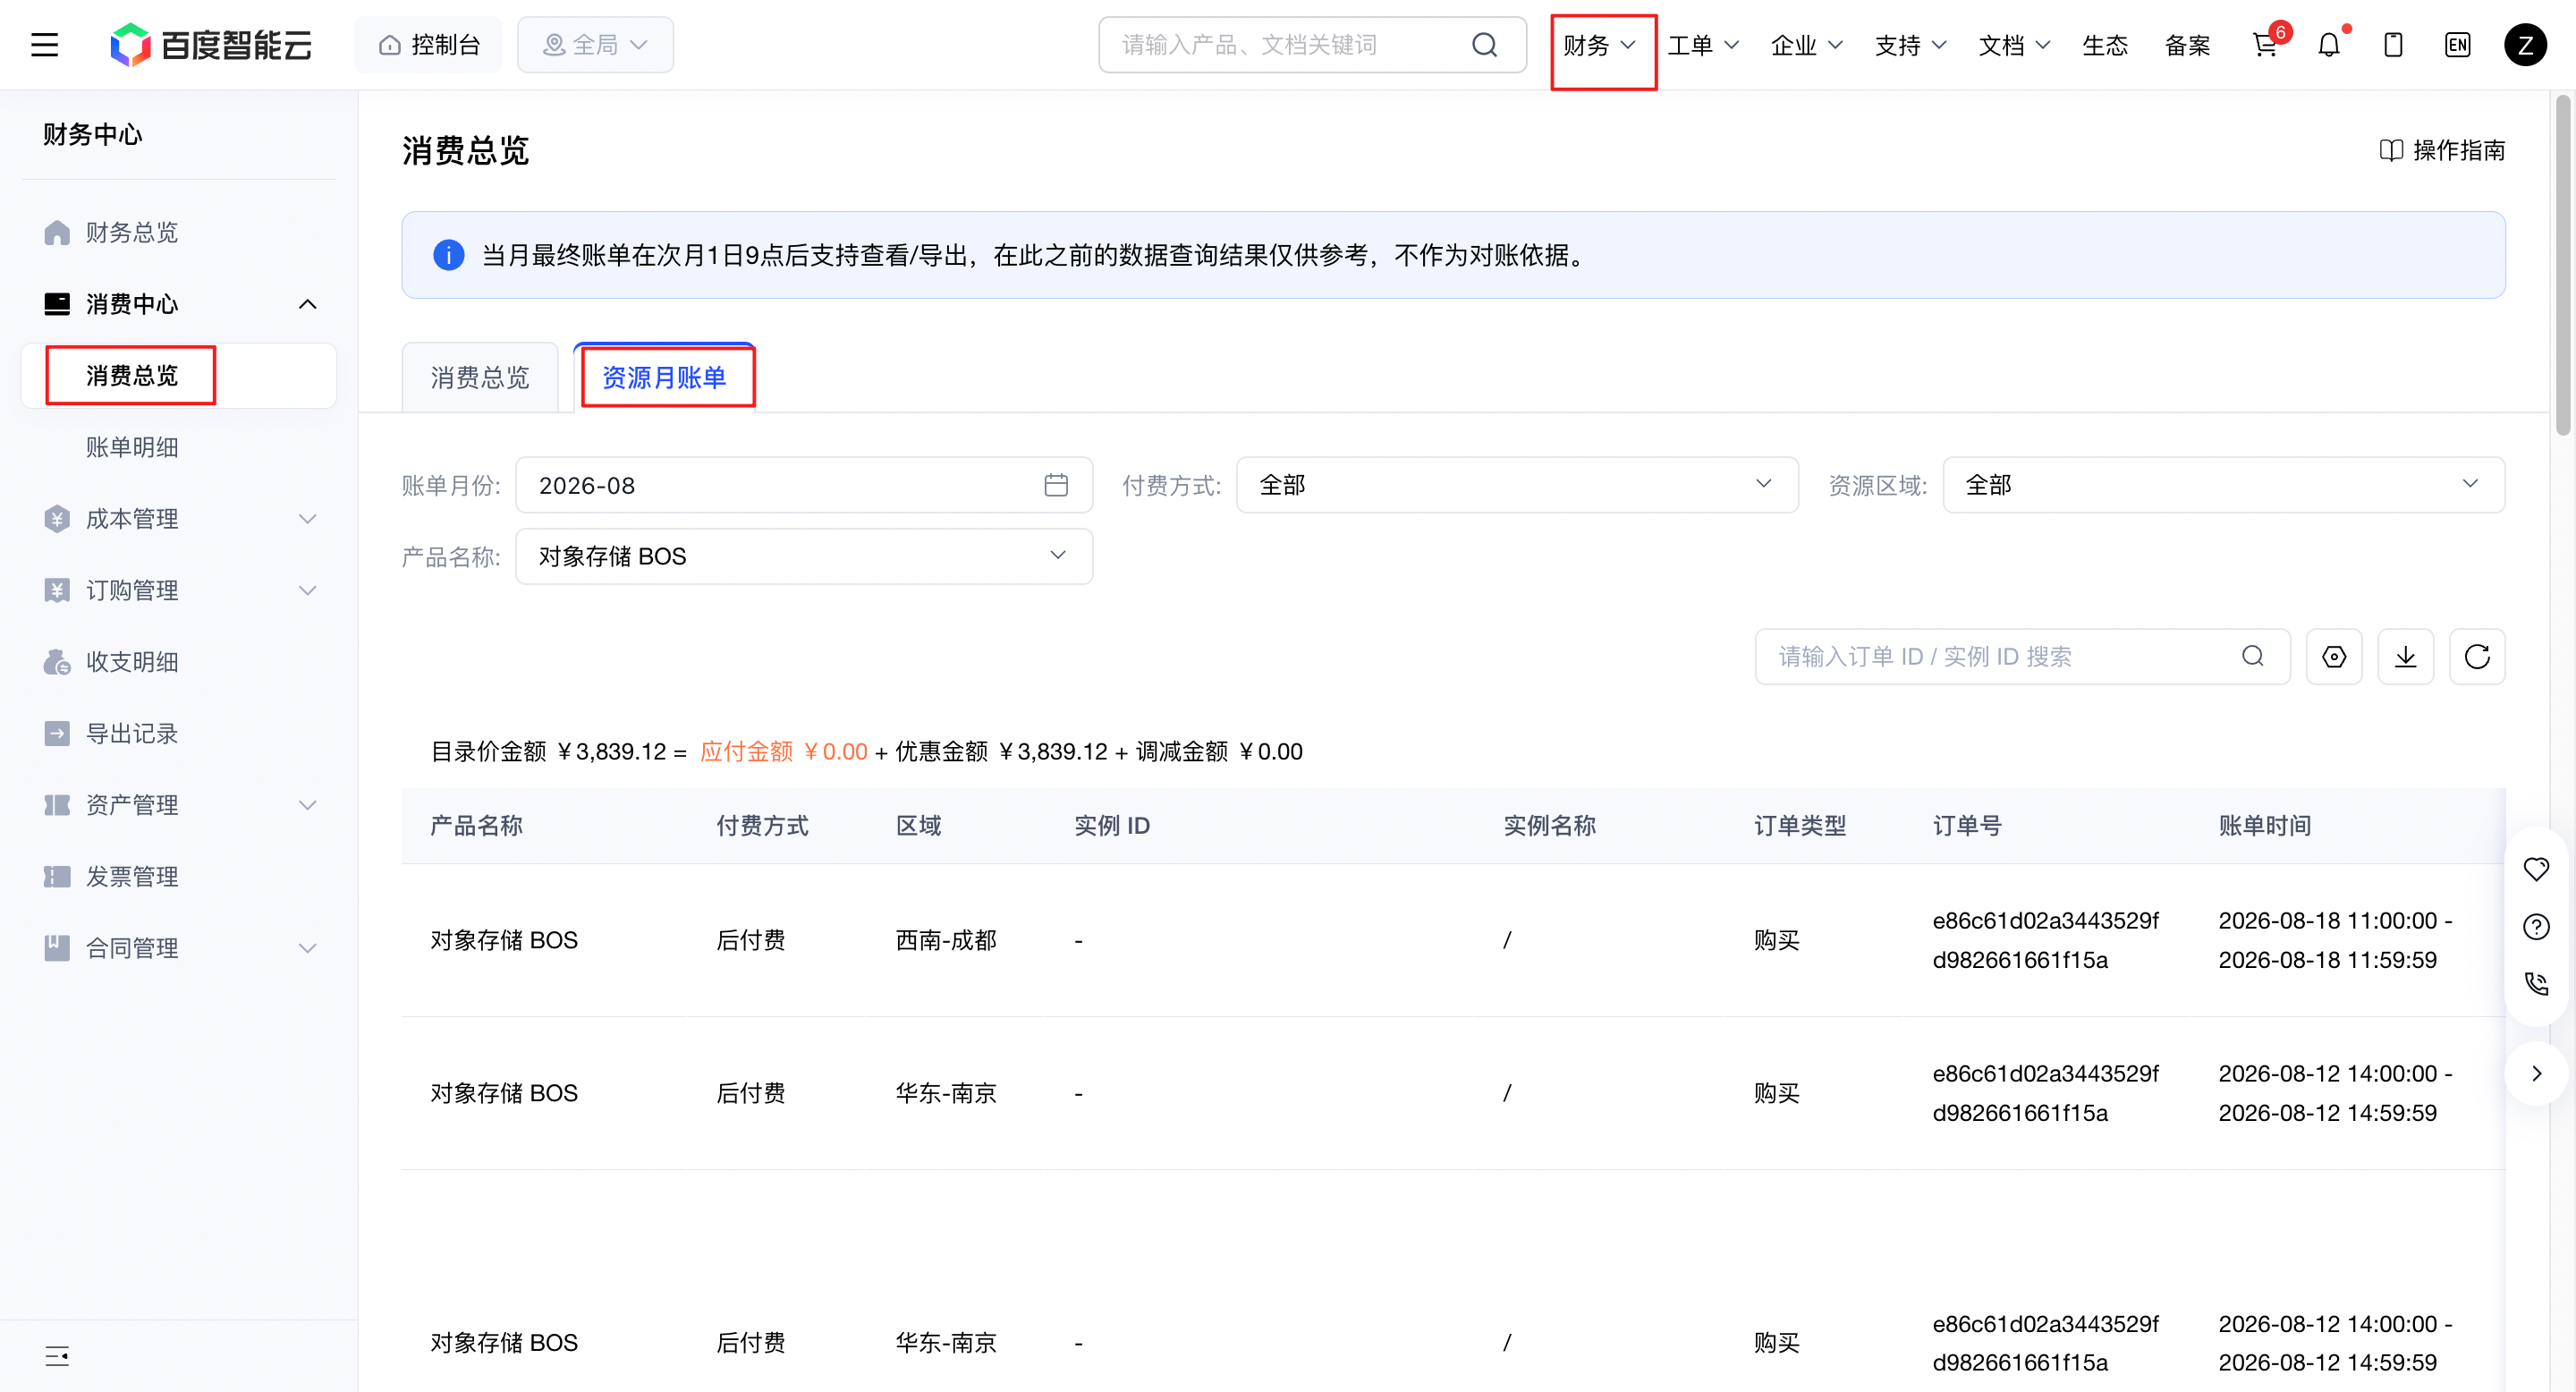Open the 产品名称 dropdown

click(804, 556)
